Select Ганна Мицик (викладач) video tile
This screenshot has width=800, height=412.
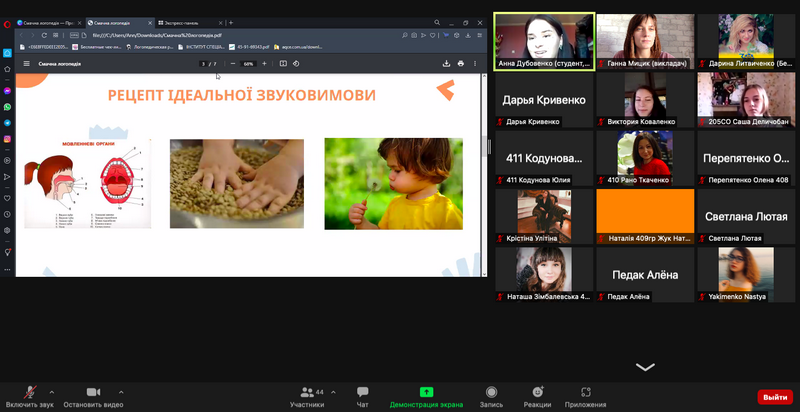point(645,41)
